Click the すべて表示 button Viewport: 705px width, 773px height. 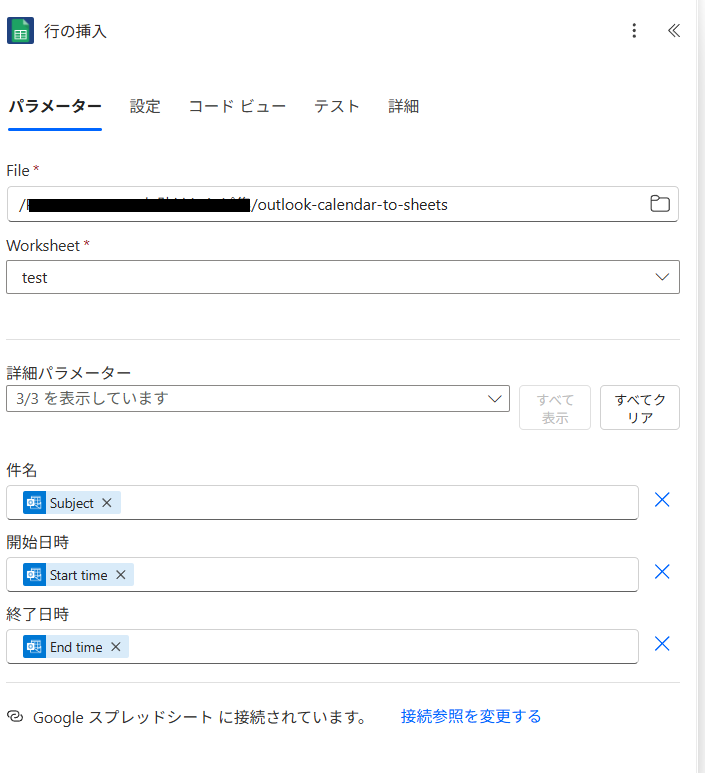tap(555, 408)
